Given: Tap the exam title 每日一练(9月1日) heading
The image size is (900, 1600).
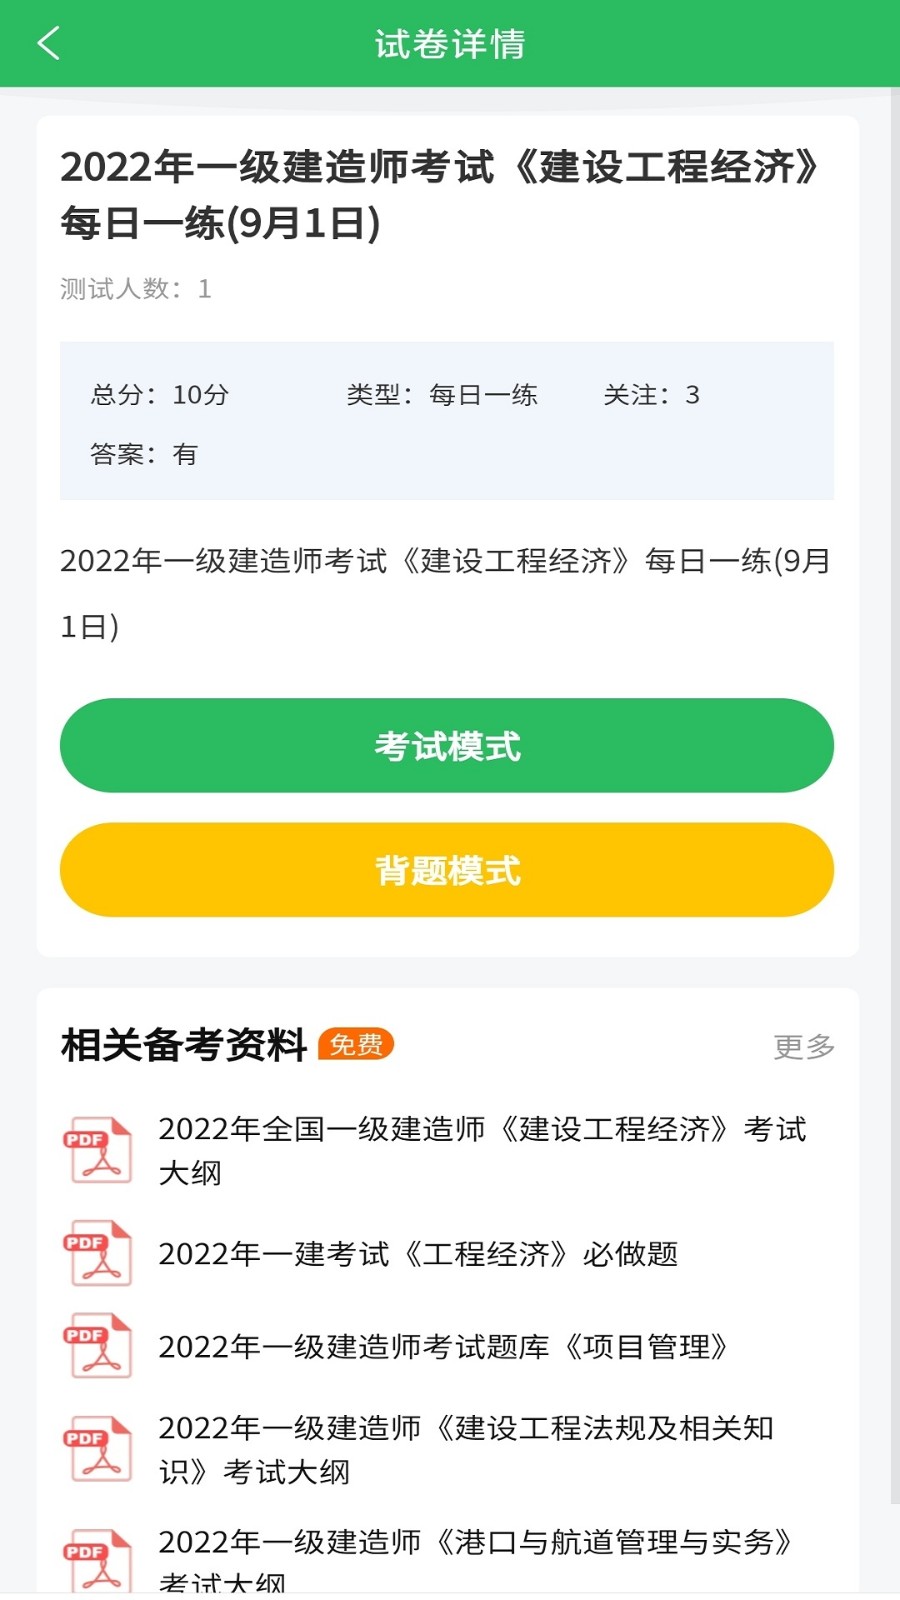Looking at the screenshot, I should point(440,194).
